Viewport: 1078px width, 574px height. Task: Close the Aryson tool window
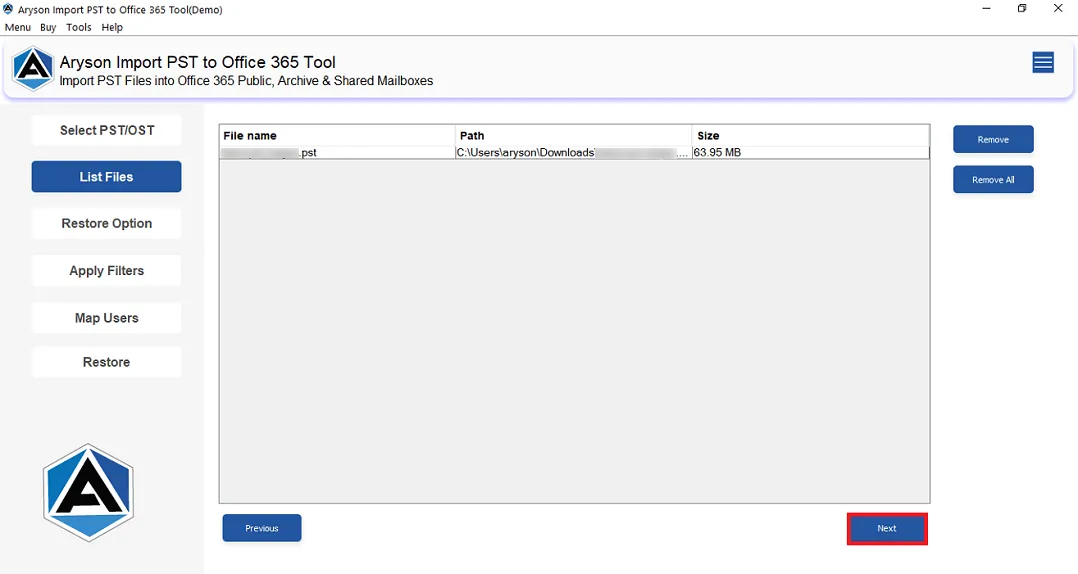click(x=1058, y=9)
